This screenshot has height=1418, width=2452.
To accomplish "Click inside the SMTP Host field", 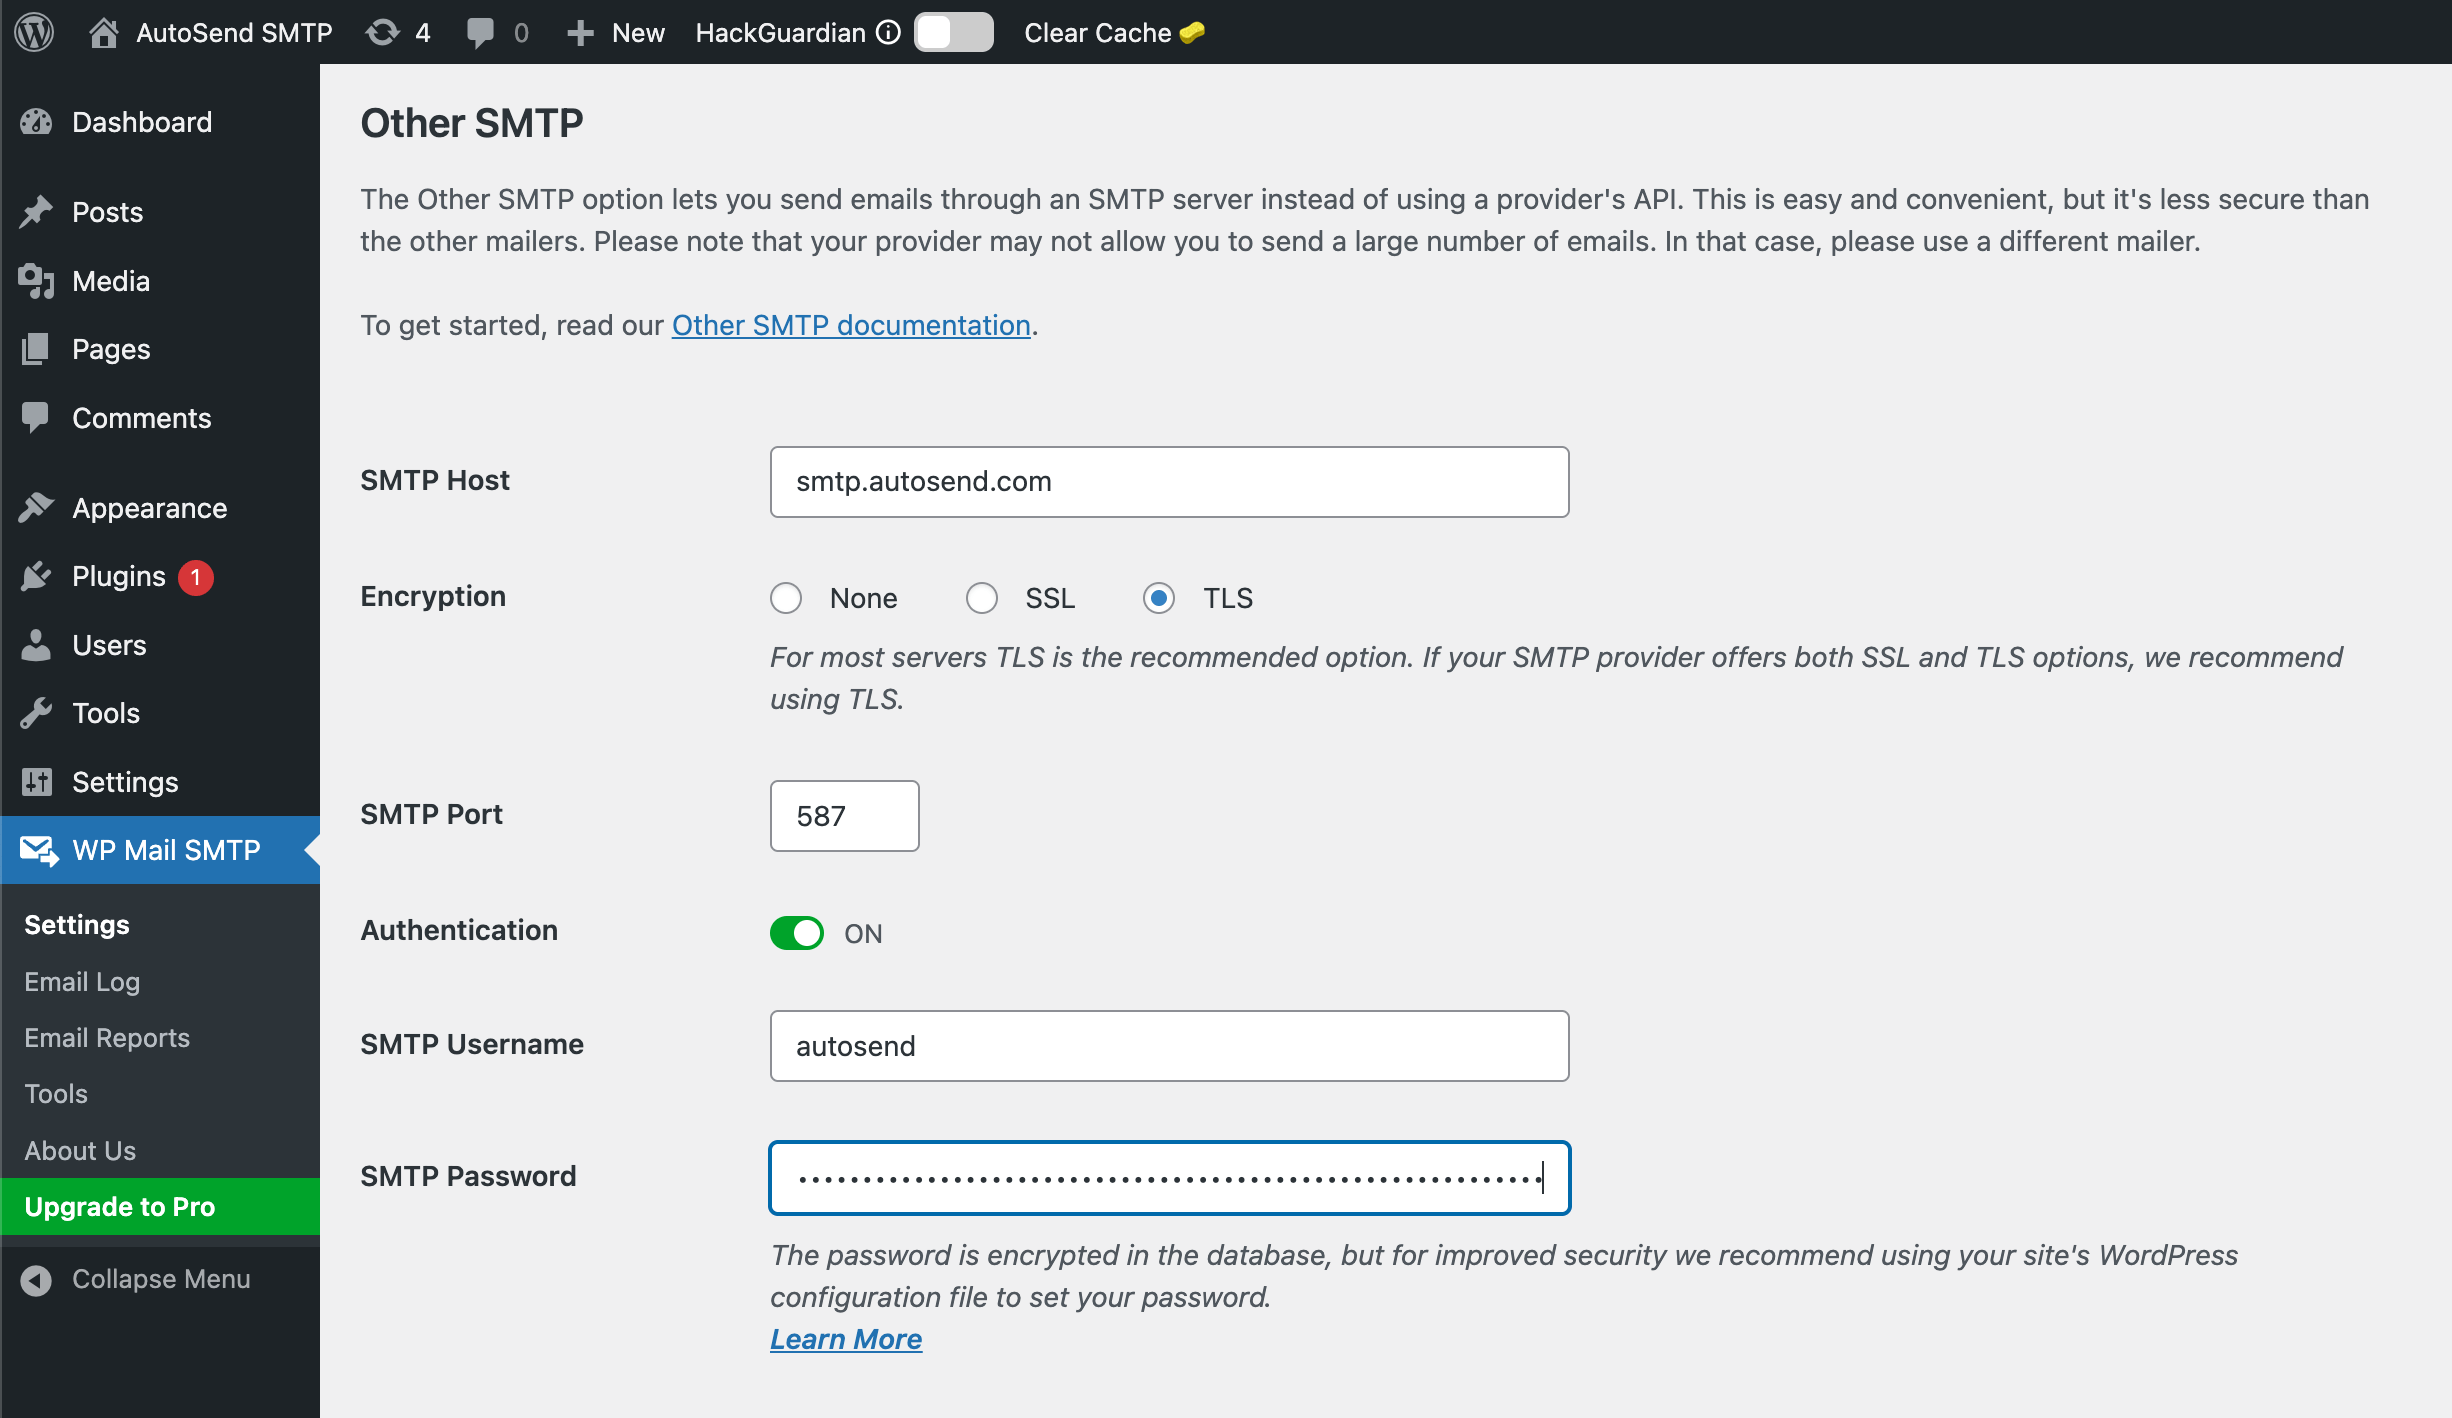I will pos(1169,481).
